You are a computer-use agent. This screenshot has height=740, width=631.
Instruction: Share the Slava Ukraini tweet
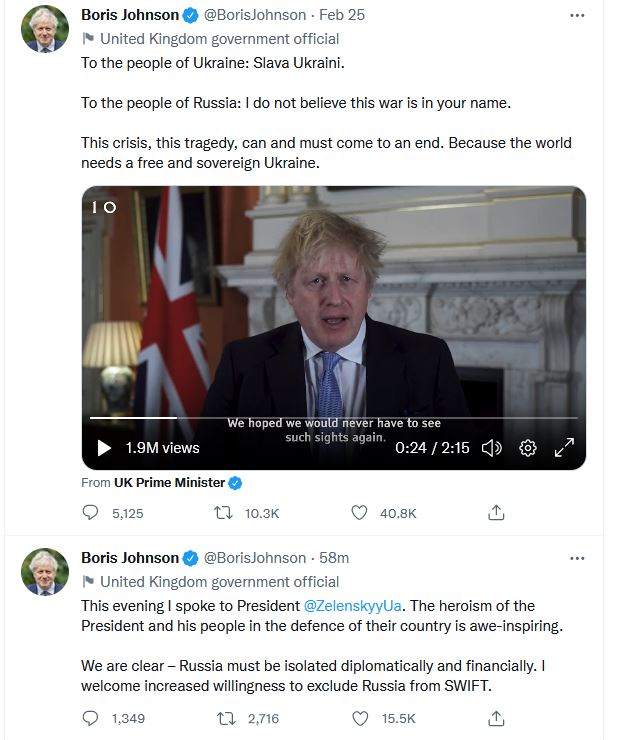tap(495, 513)
